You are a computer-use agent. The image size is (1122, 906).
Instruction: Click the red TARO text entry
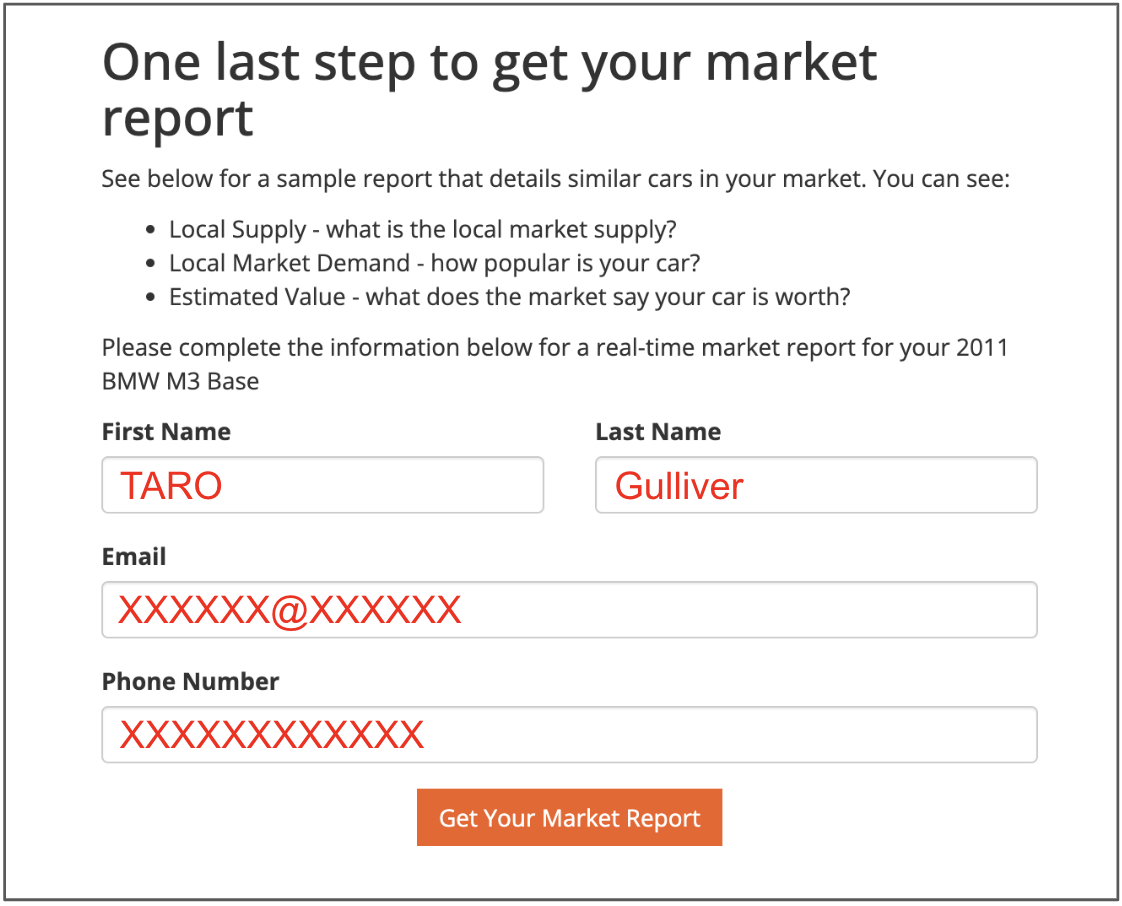pos(171,486)
